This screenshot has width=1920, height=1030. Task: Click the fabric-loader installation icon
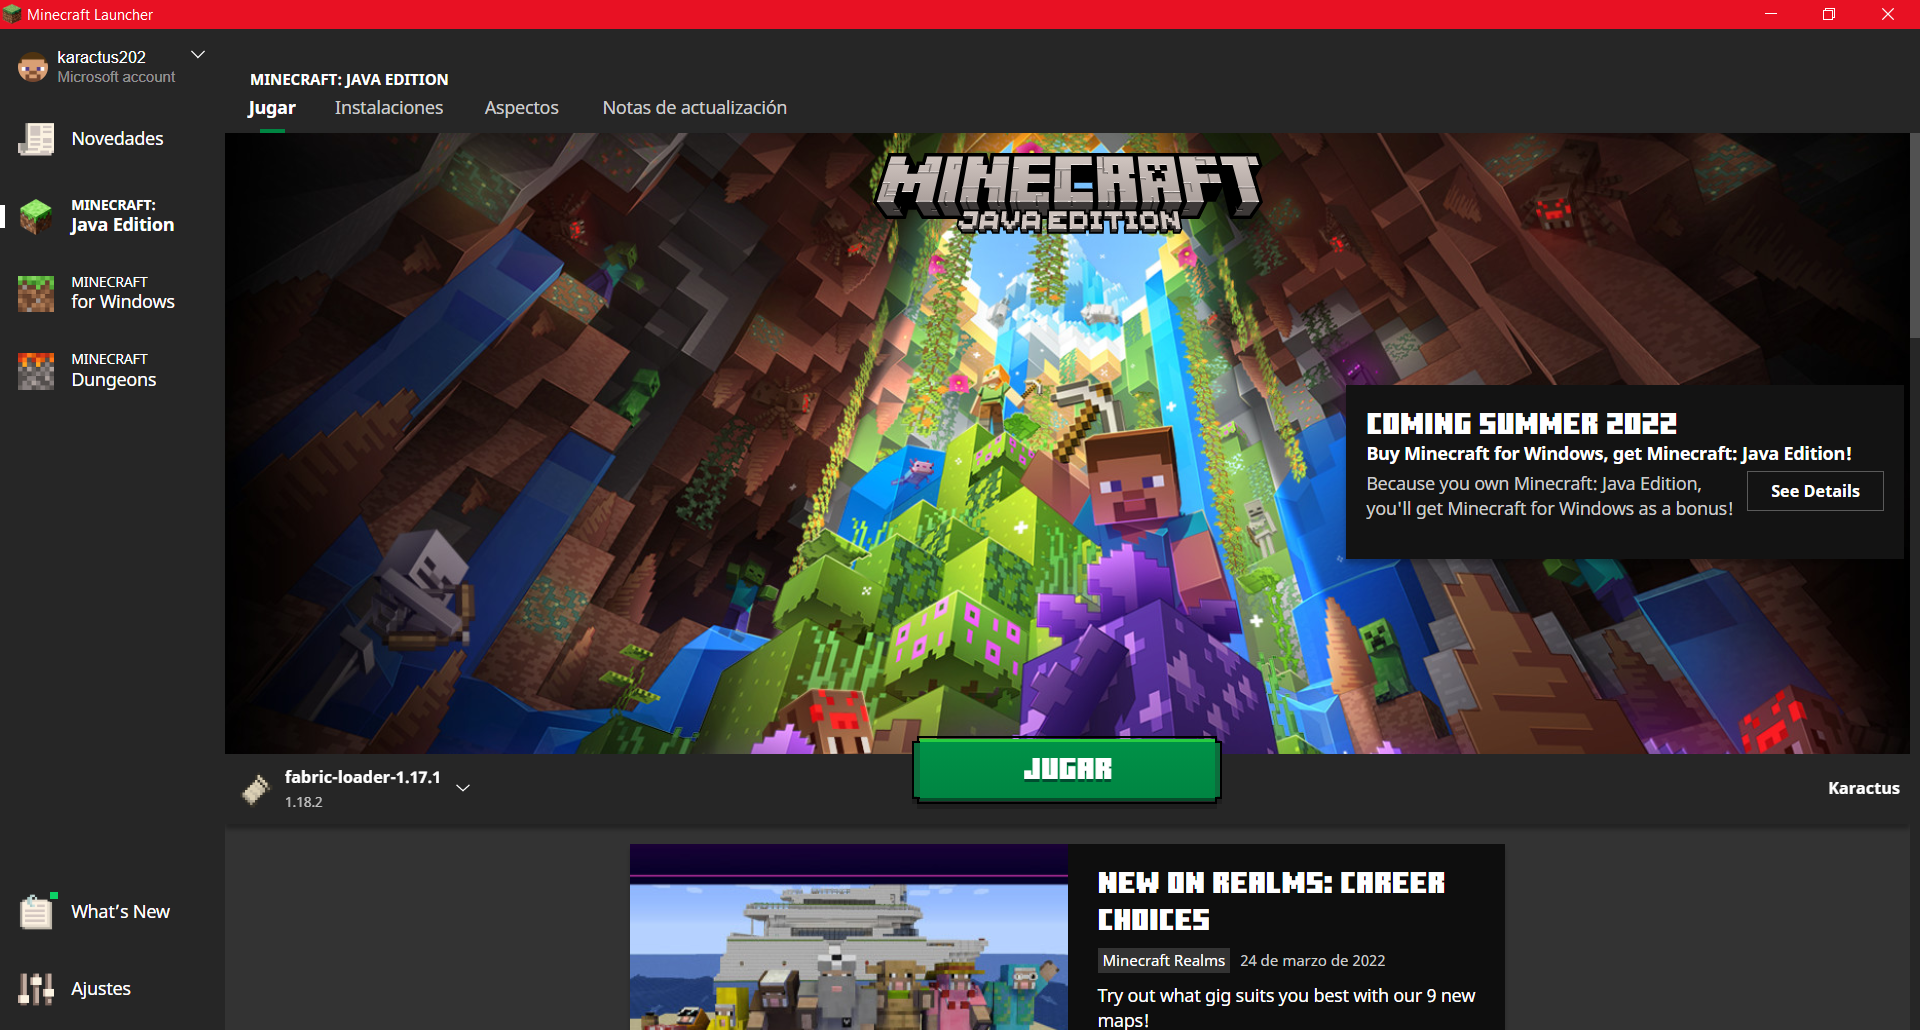point(256,789)
